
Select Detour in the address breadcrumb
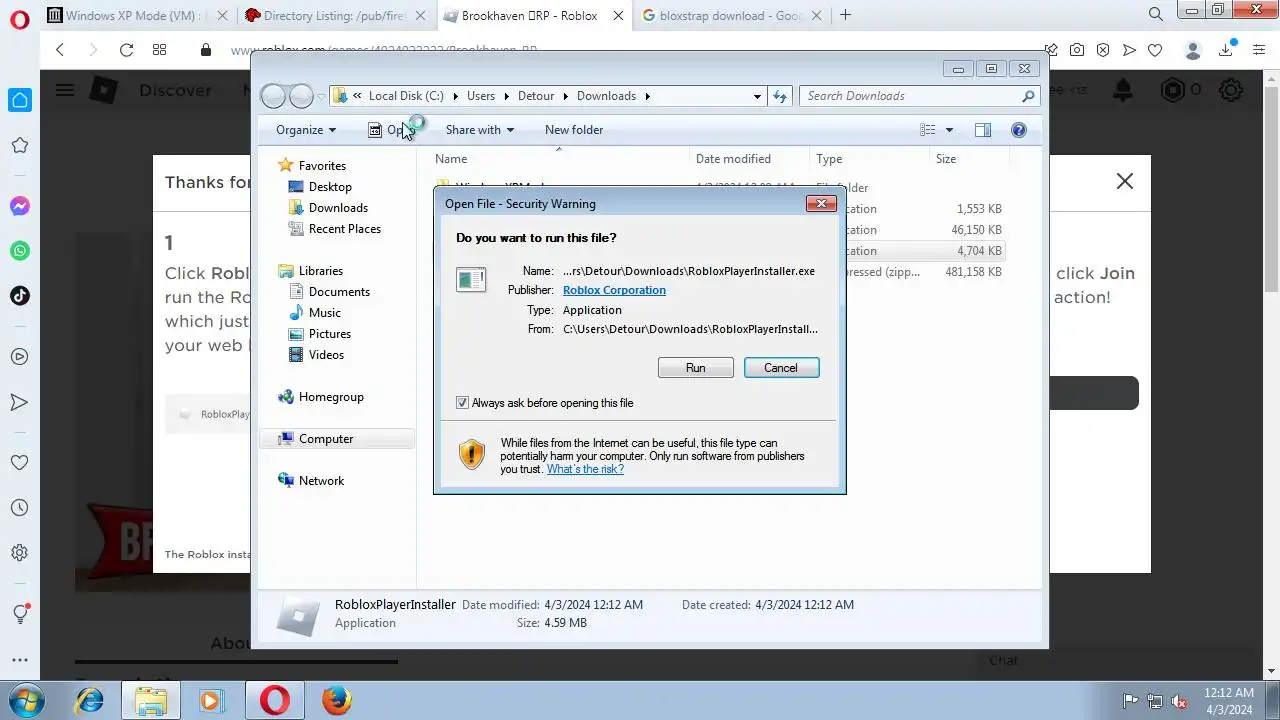(x=536, y=96)
